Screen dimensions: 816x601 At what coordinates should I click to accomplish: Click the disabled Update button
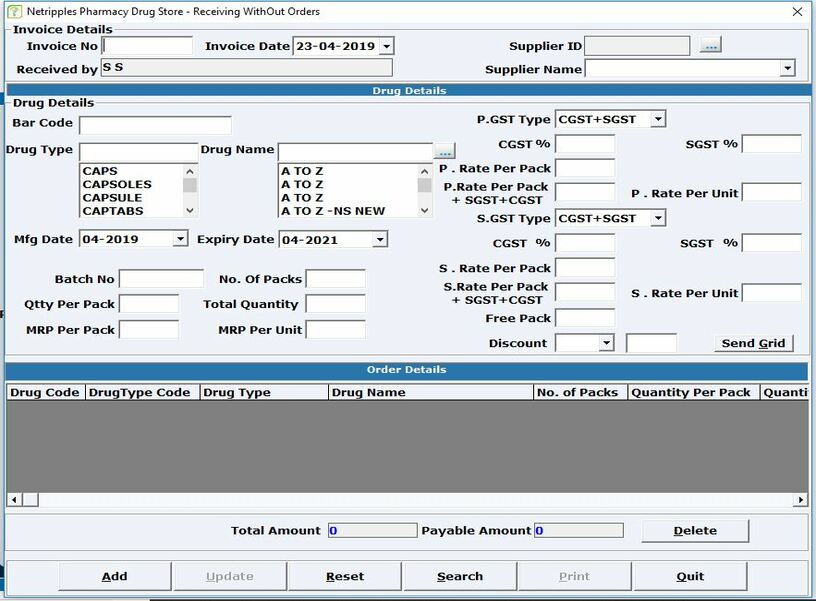[230, 576]
